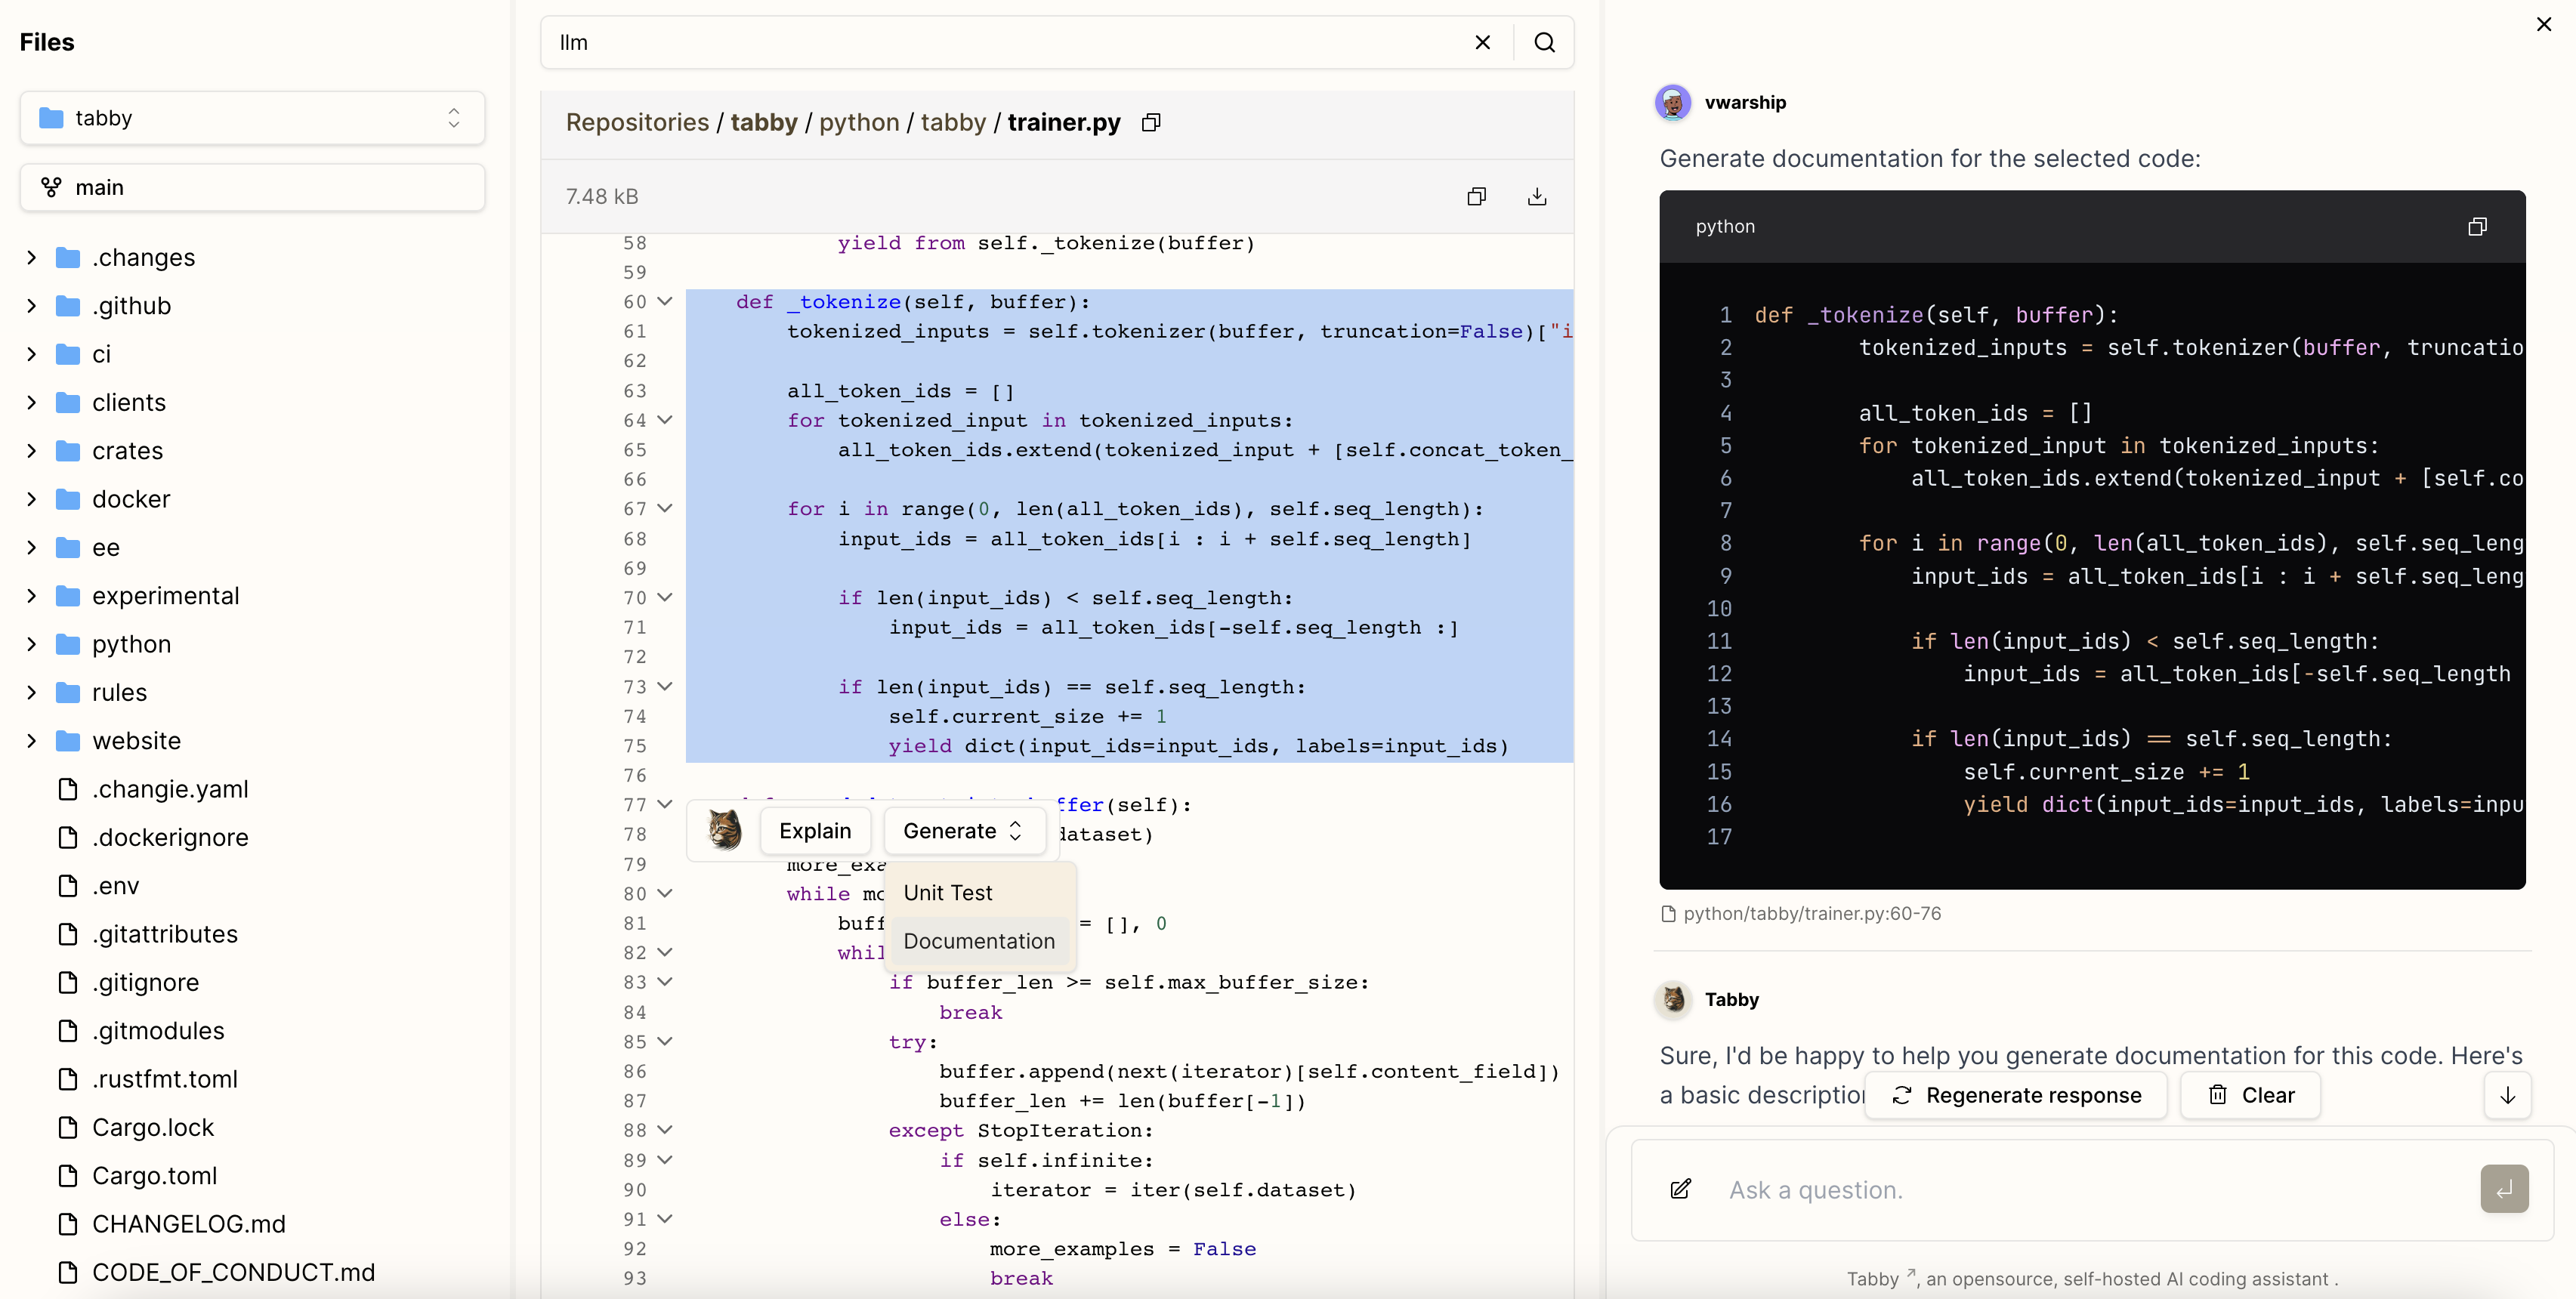The width and height of the screenshot is (2576, 1299).
Task: Copy file path next to trainer.py
Action: pyautogui.click(x=1151, y=122)
